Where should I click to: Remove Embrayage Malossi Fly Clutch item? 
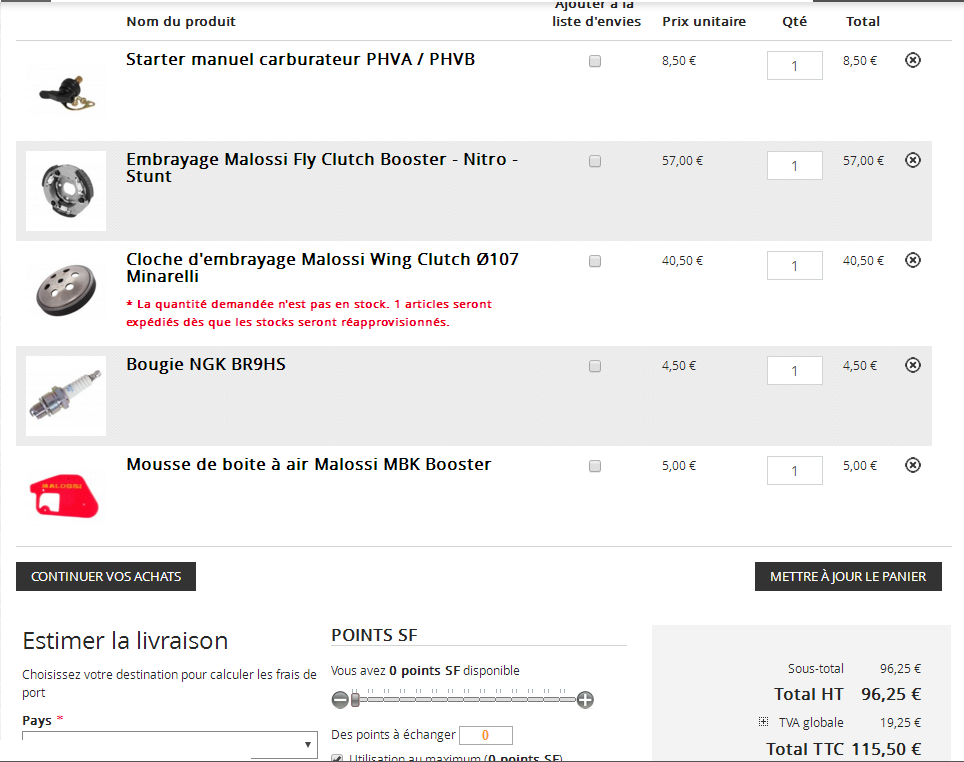tap(913, 160)
